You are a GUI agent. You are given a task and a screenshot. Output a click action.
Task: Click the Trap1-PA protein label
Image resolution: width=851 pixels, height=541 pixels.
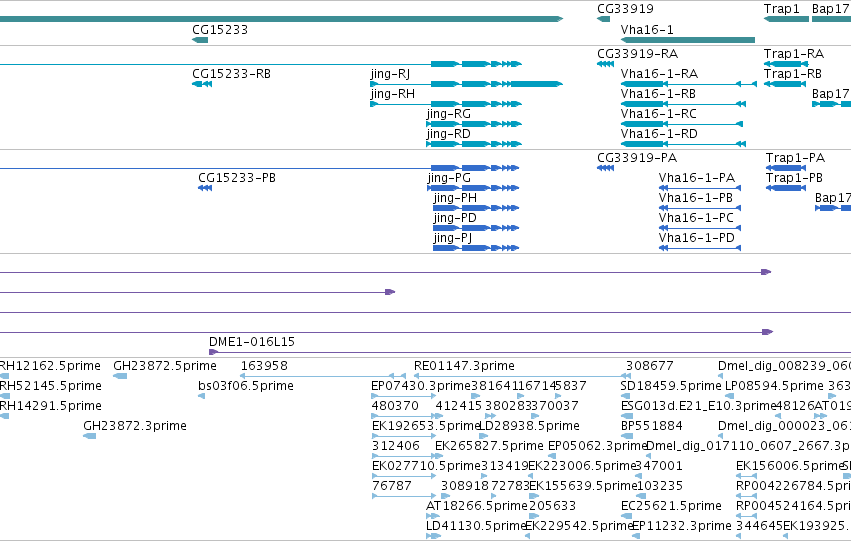pyautogui.click(x=795, y=158)
